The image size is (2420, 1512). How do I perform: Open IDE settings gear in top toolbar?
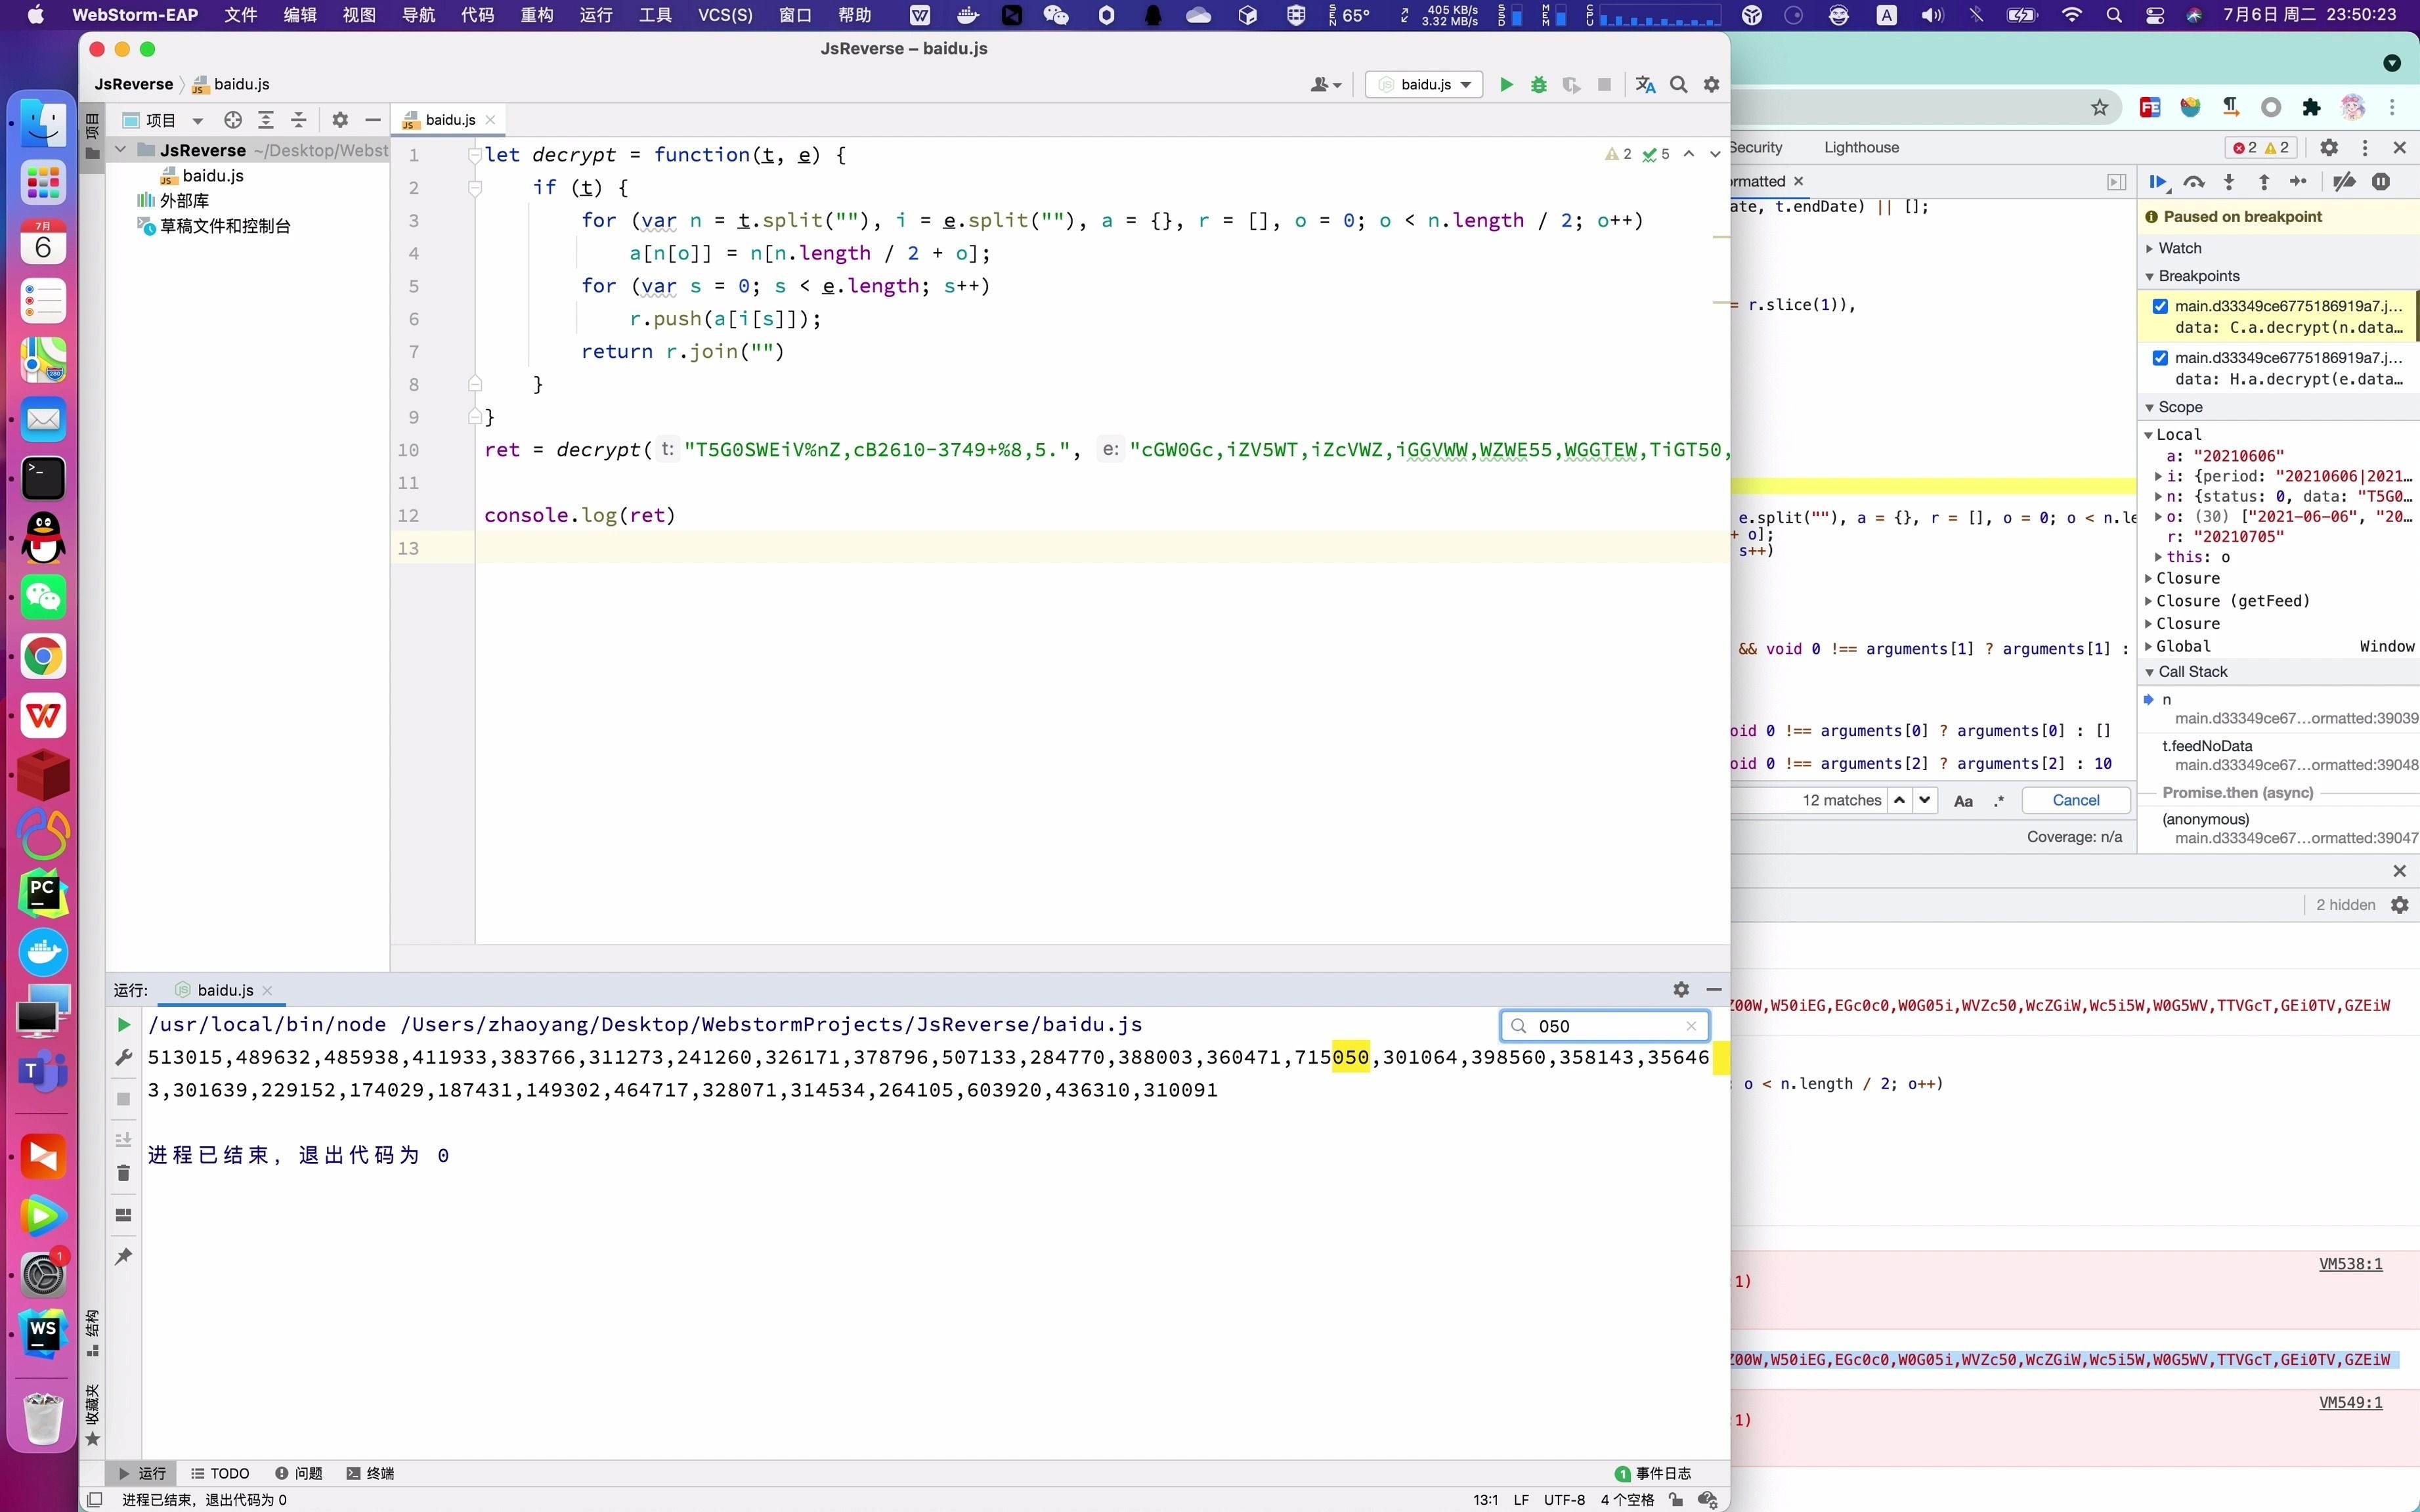(1712, 85)
